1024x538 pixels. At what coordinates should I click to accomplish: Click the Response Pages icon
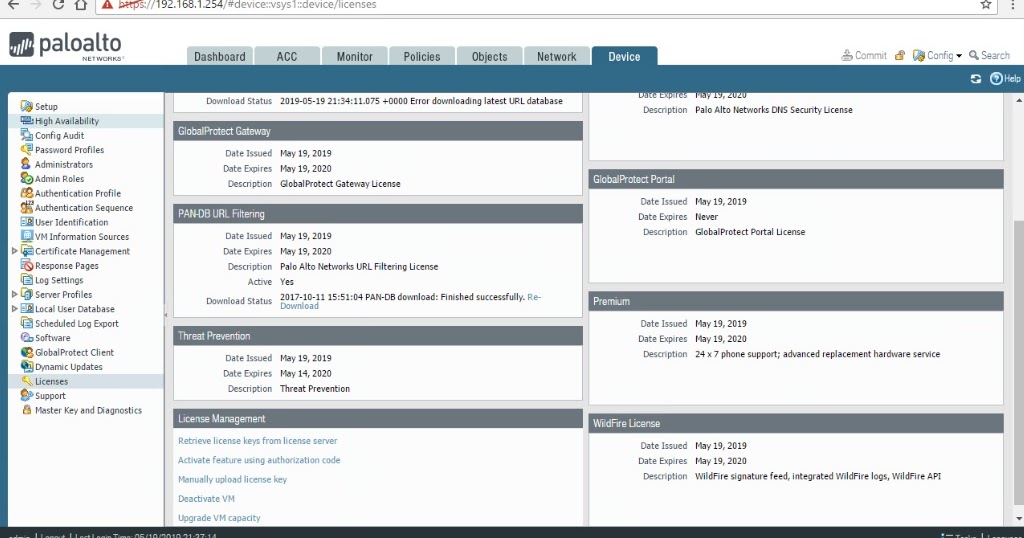pos(27,265)
